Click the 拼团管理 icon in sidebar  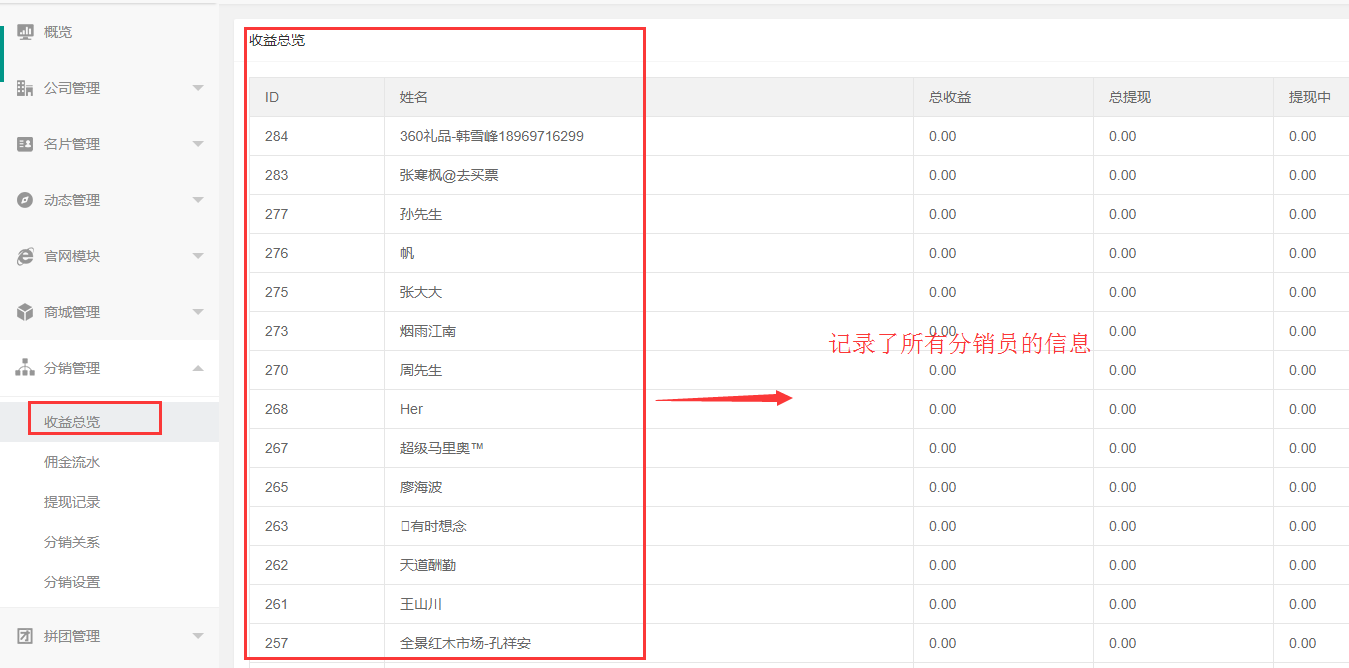[x=25, y=636]
